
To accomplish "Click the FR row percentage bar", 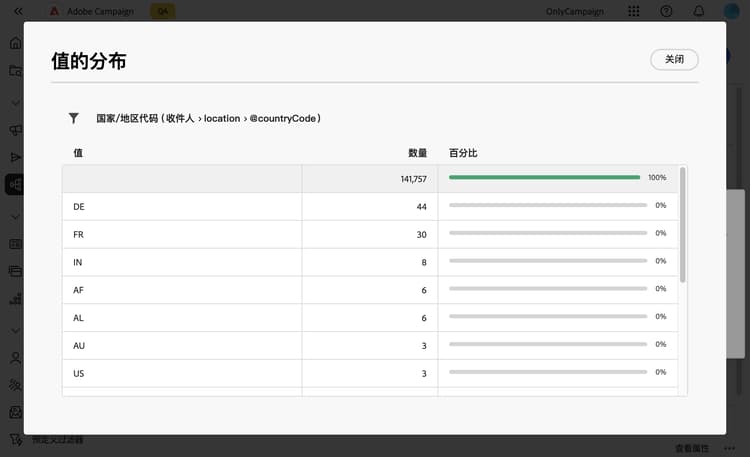I will tap(548, 233).
